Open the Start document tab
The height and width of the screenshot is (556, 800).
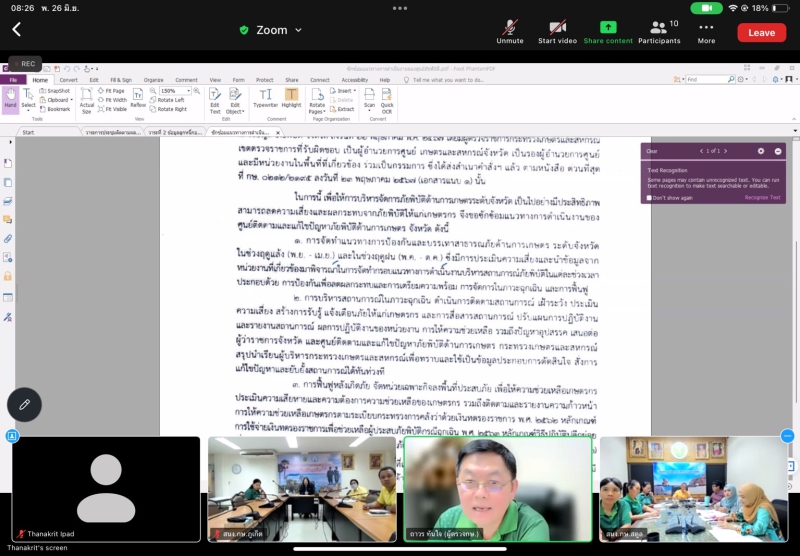[x=28, y=131]
